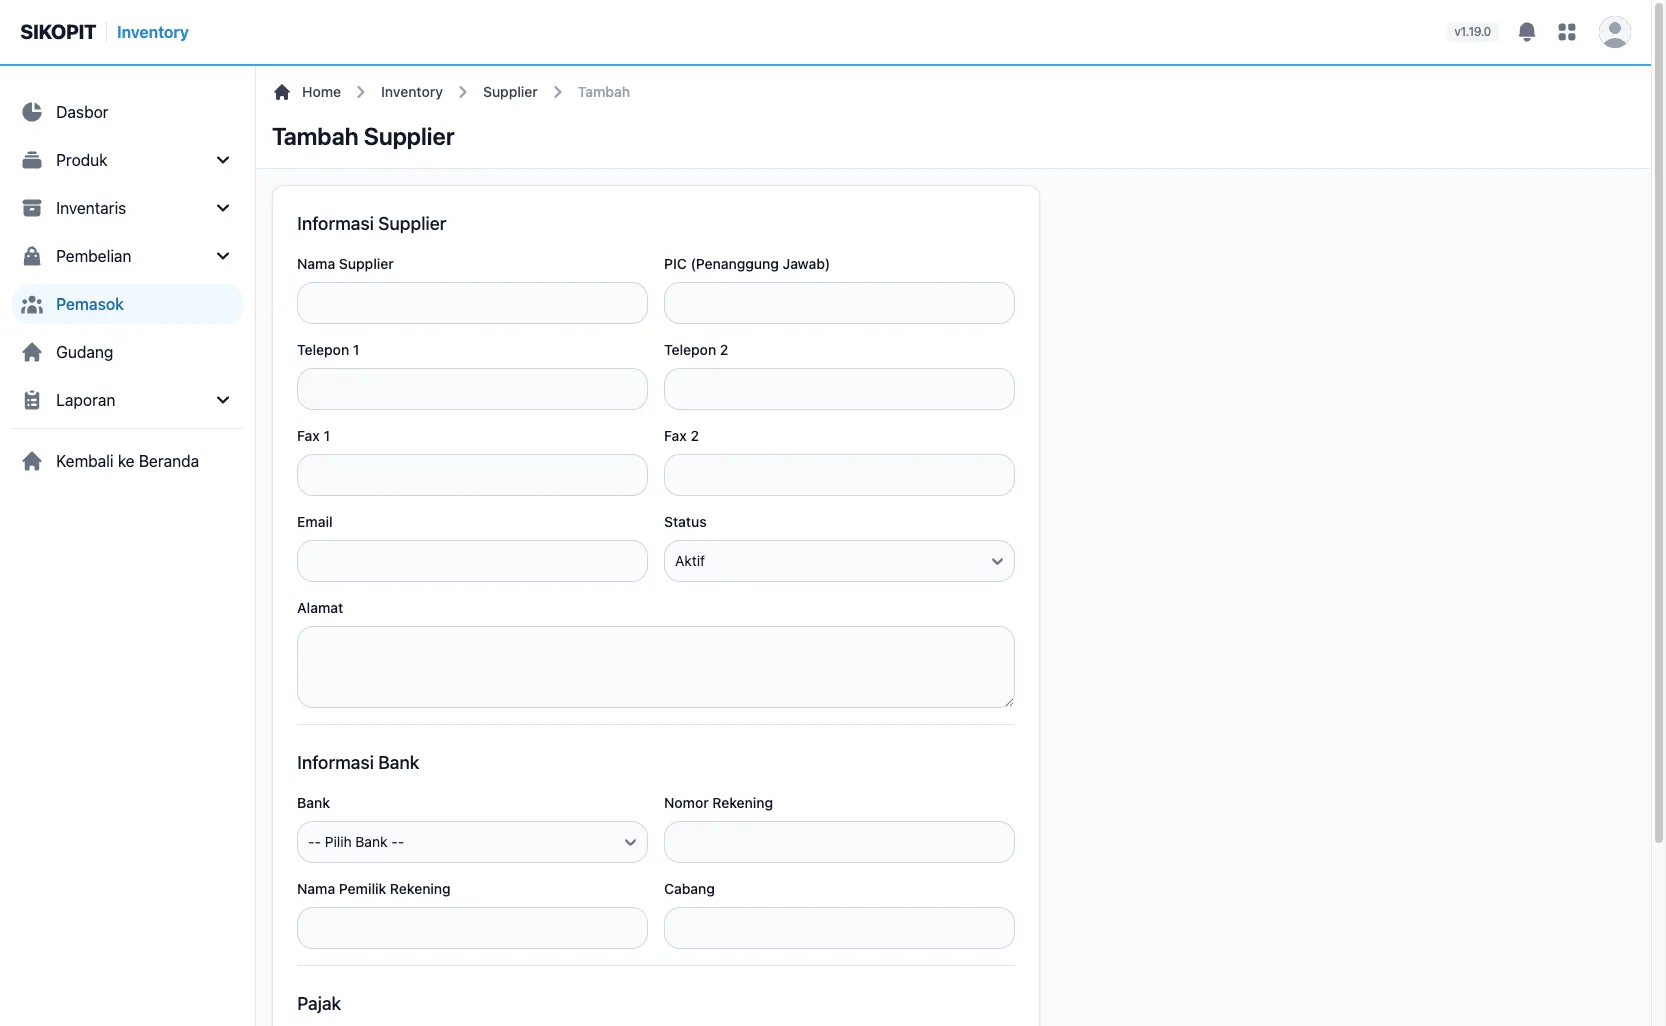Viewport: 1666px width, 1026px height.
Task: Click the Nama Supplier input field
Action: coord(472,303)
